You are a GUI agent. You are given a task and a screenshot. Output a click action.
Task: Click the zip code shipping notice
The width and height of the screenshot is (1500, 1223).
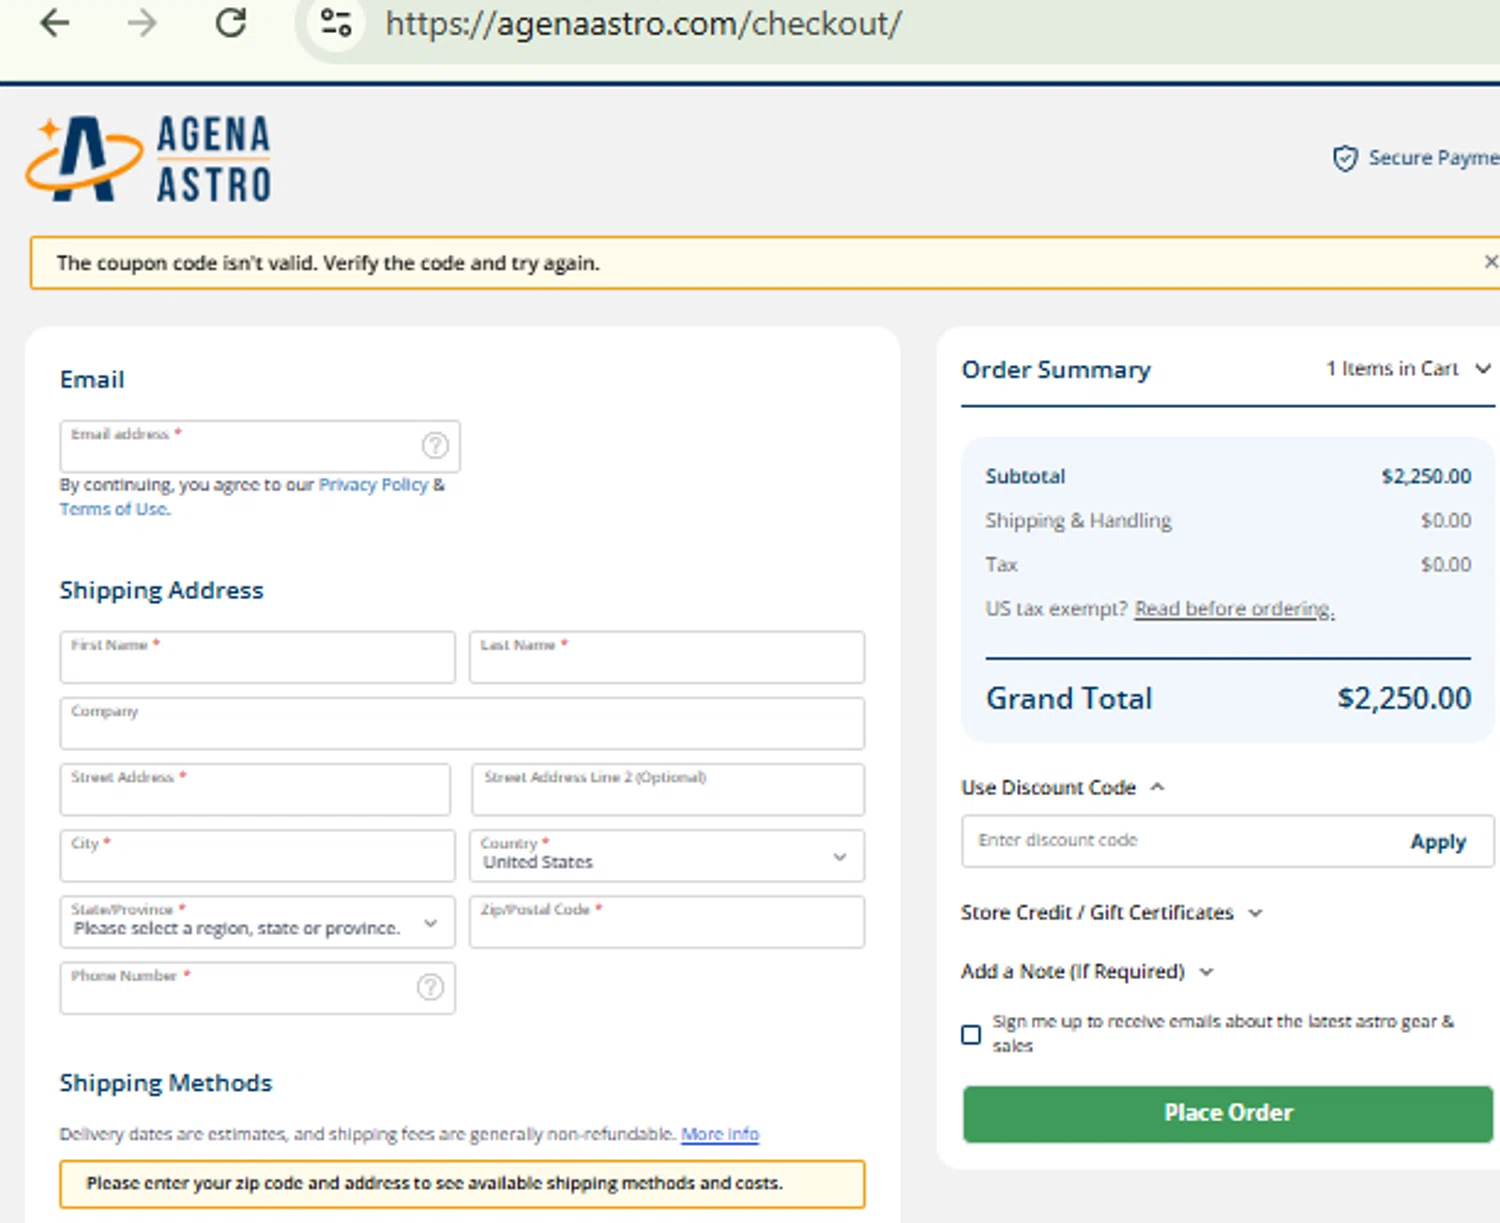point(462,1184)
